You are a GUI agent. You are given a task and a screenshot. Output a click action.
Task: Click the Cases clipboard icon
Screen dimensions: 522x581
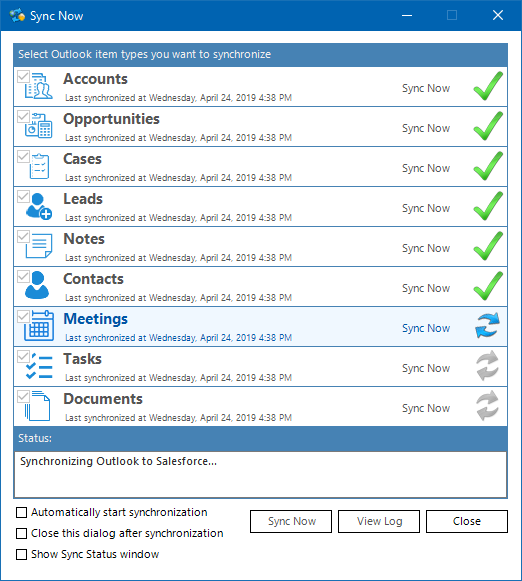pyautogui.click(x=39, y=166)
